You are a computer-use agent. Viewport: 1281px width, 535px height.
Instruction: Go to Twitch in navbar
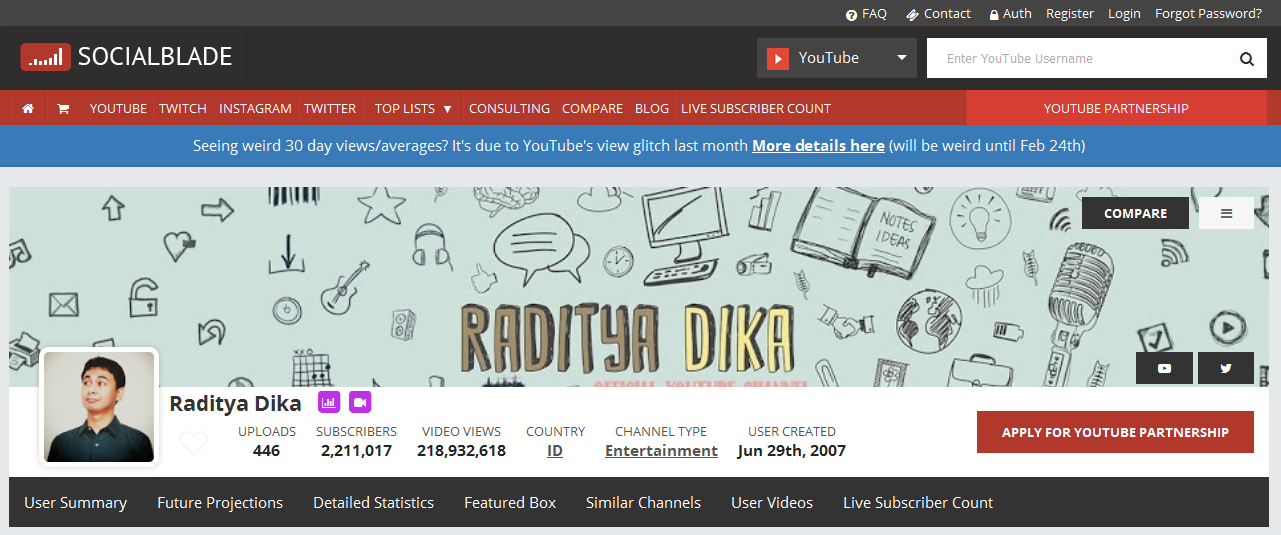click(183, 108)
